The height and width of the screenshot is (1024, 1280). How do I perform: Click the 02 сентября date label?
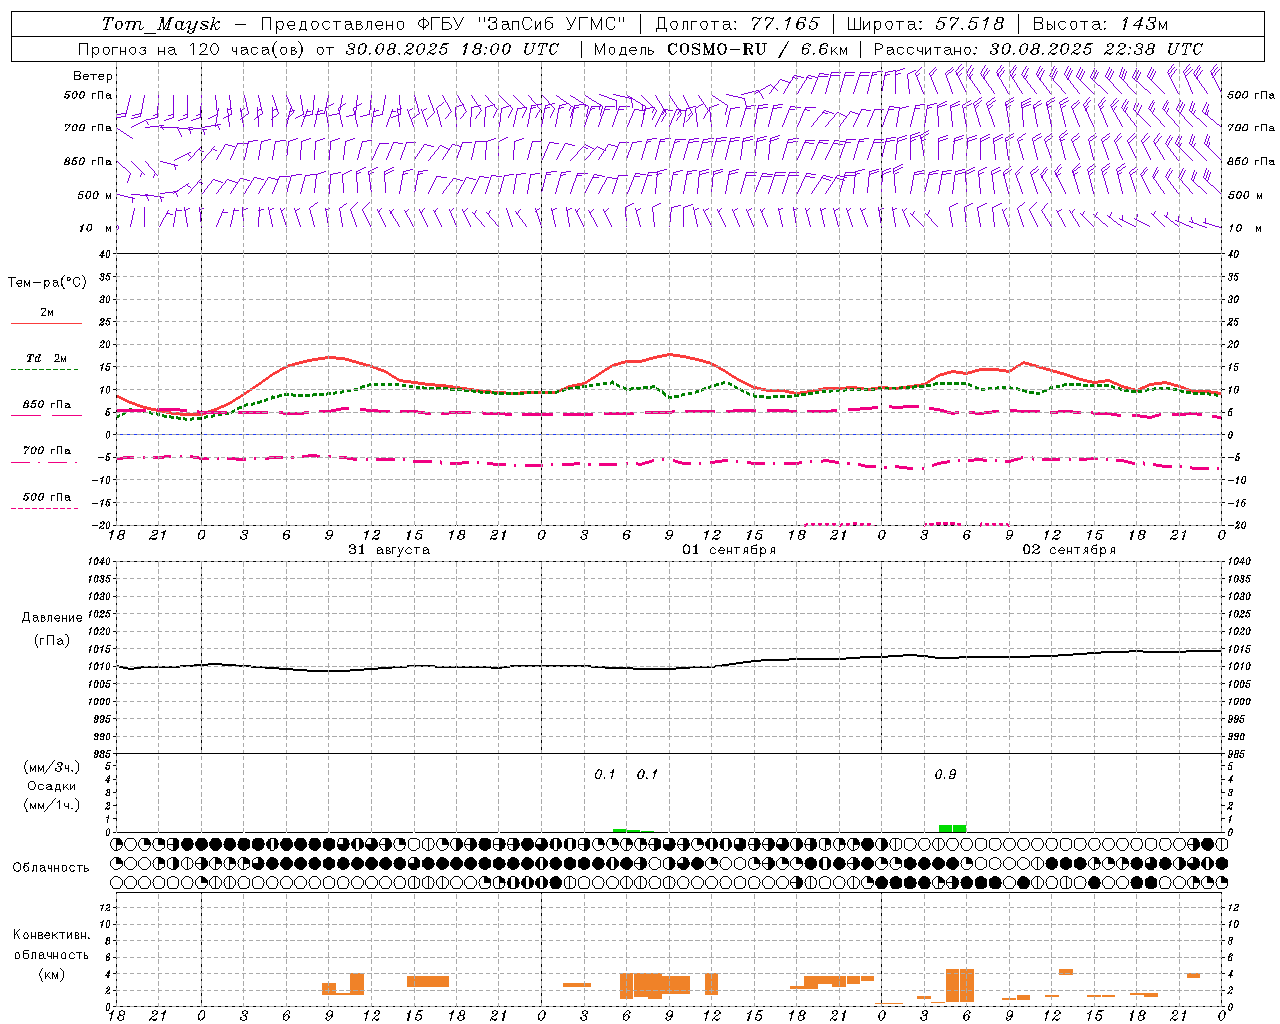(x=1069, y=550)
